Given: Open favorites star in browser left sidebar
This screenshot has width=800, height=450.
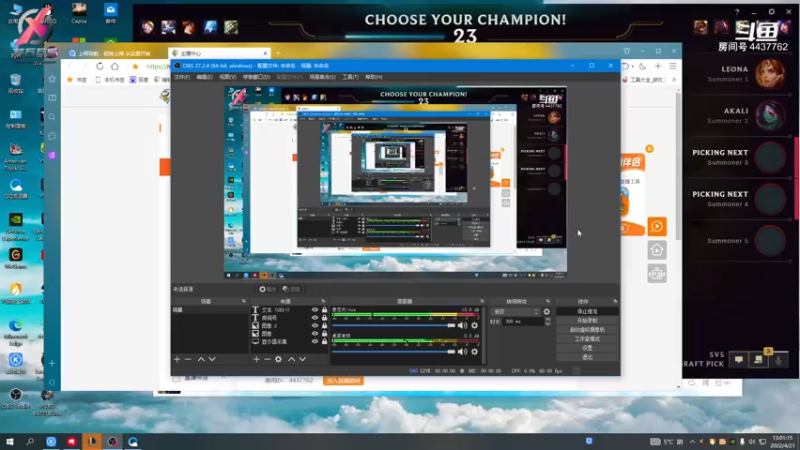Looking at the screenshot, I should [52, 79].
